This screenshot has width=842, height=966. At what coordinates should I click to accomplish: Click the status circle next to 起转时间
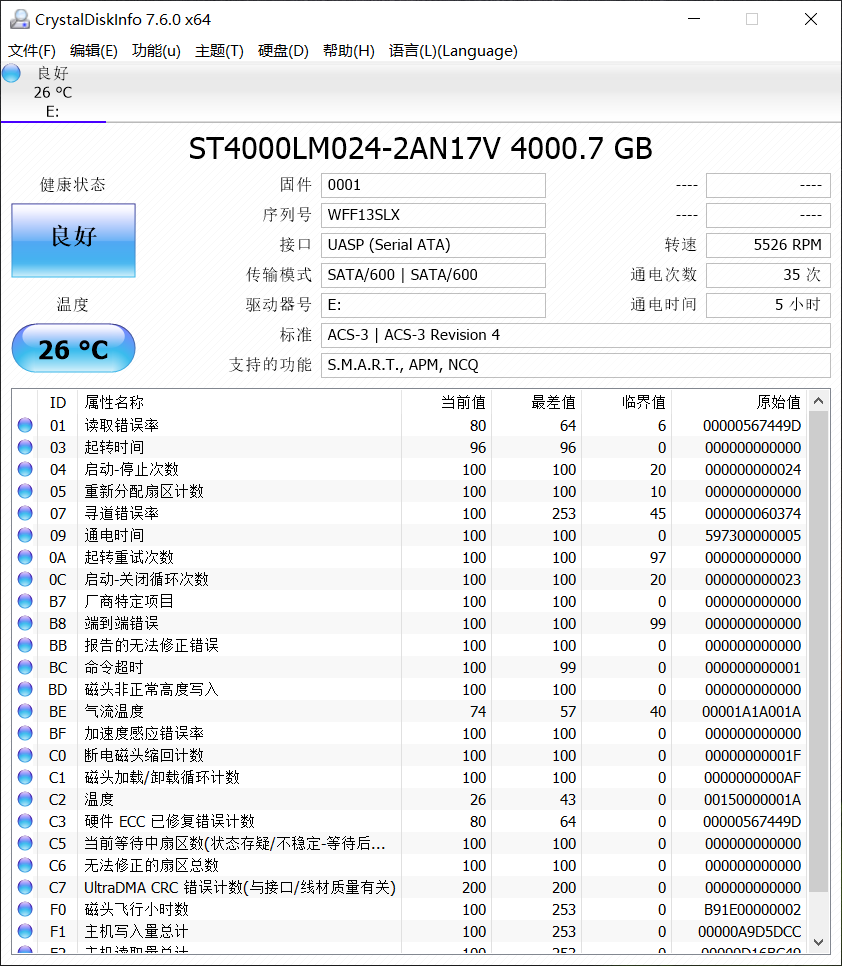click(x=24, y=447)
